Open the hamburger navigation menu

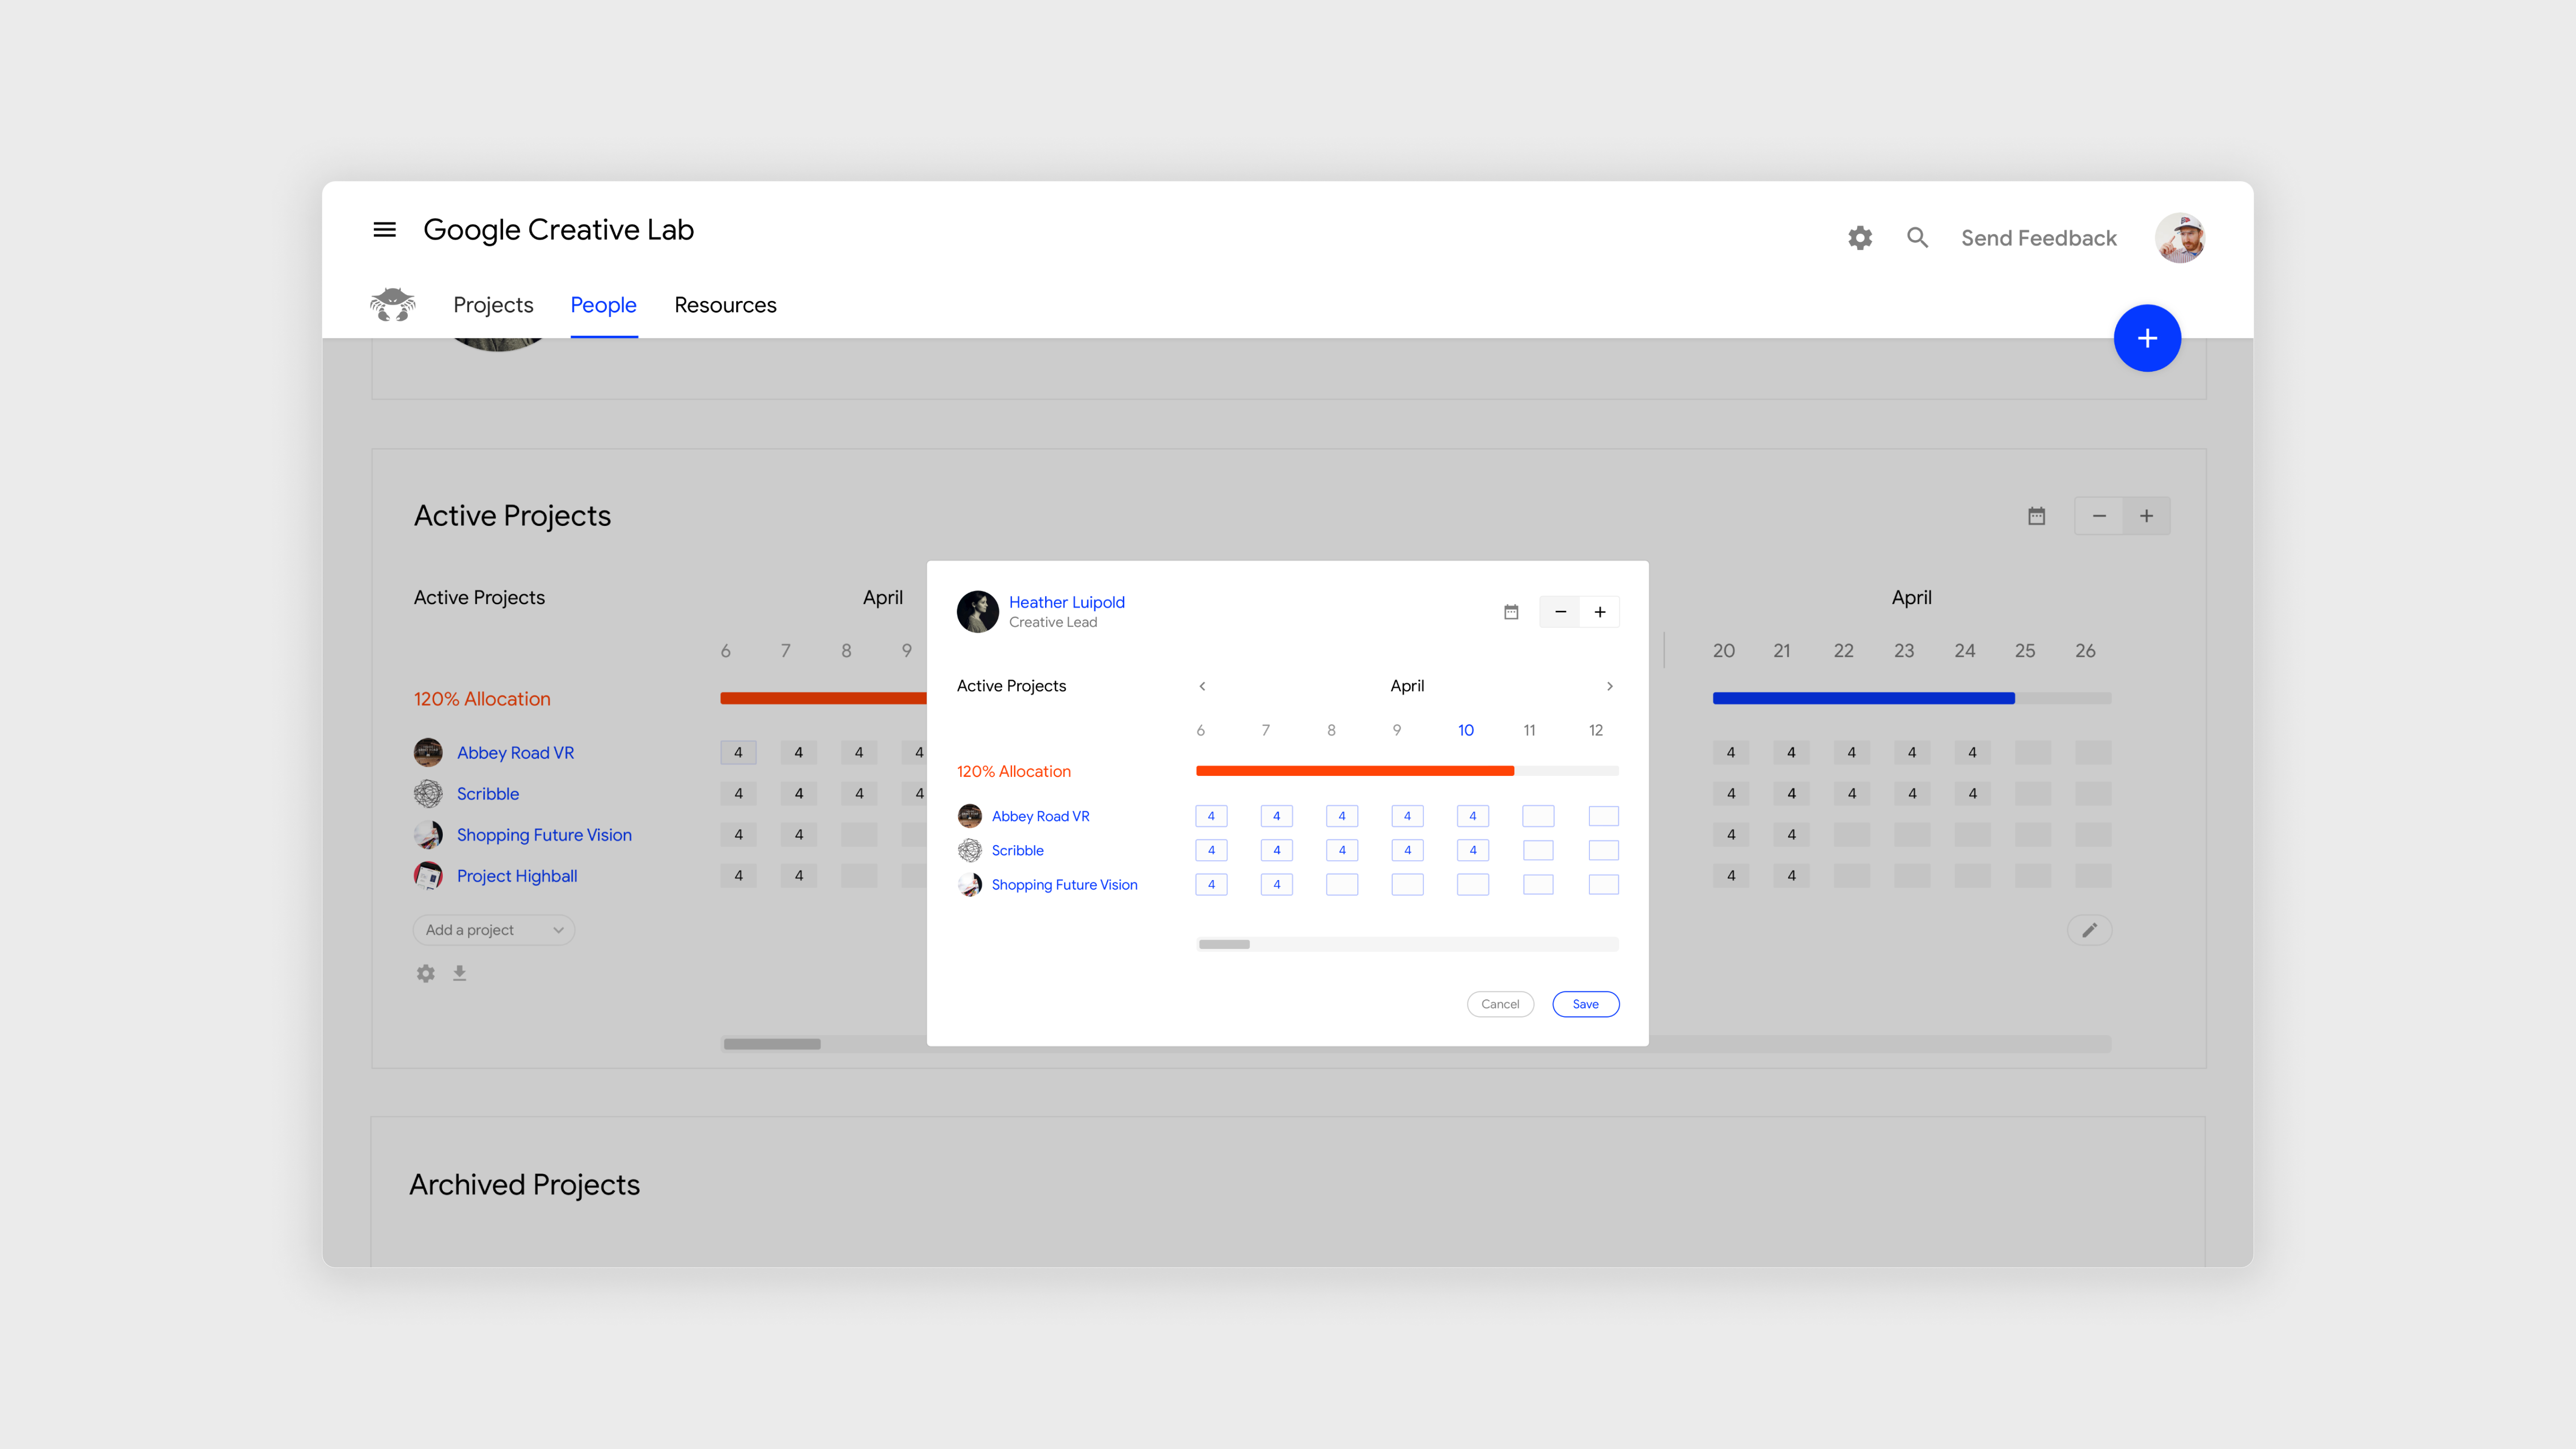click(x=384, y=230)
